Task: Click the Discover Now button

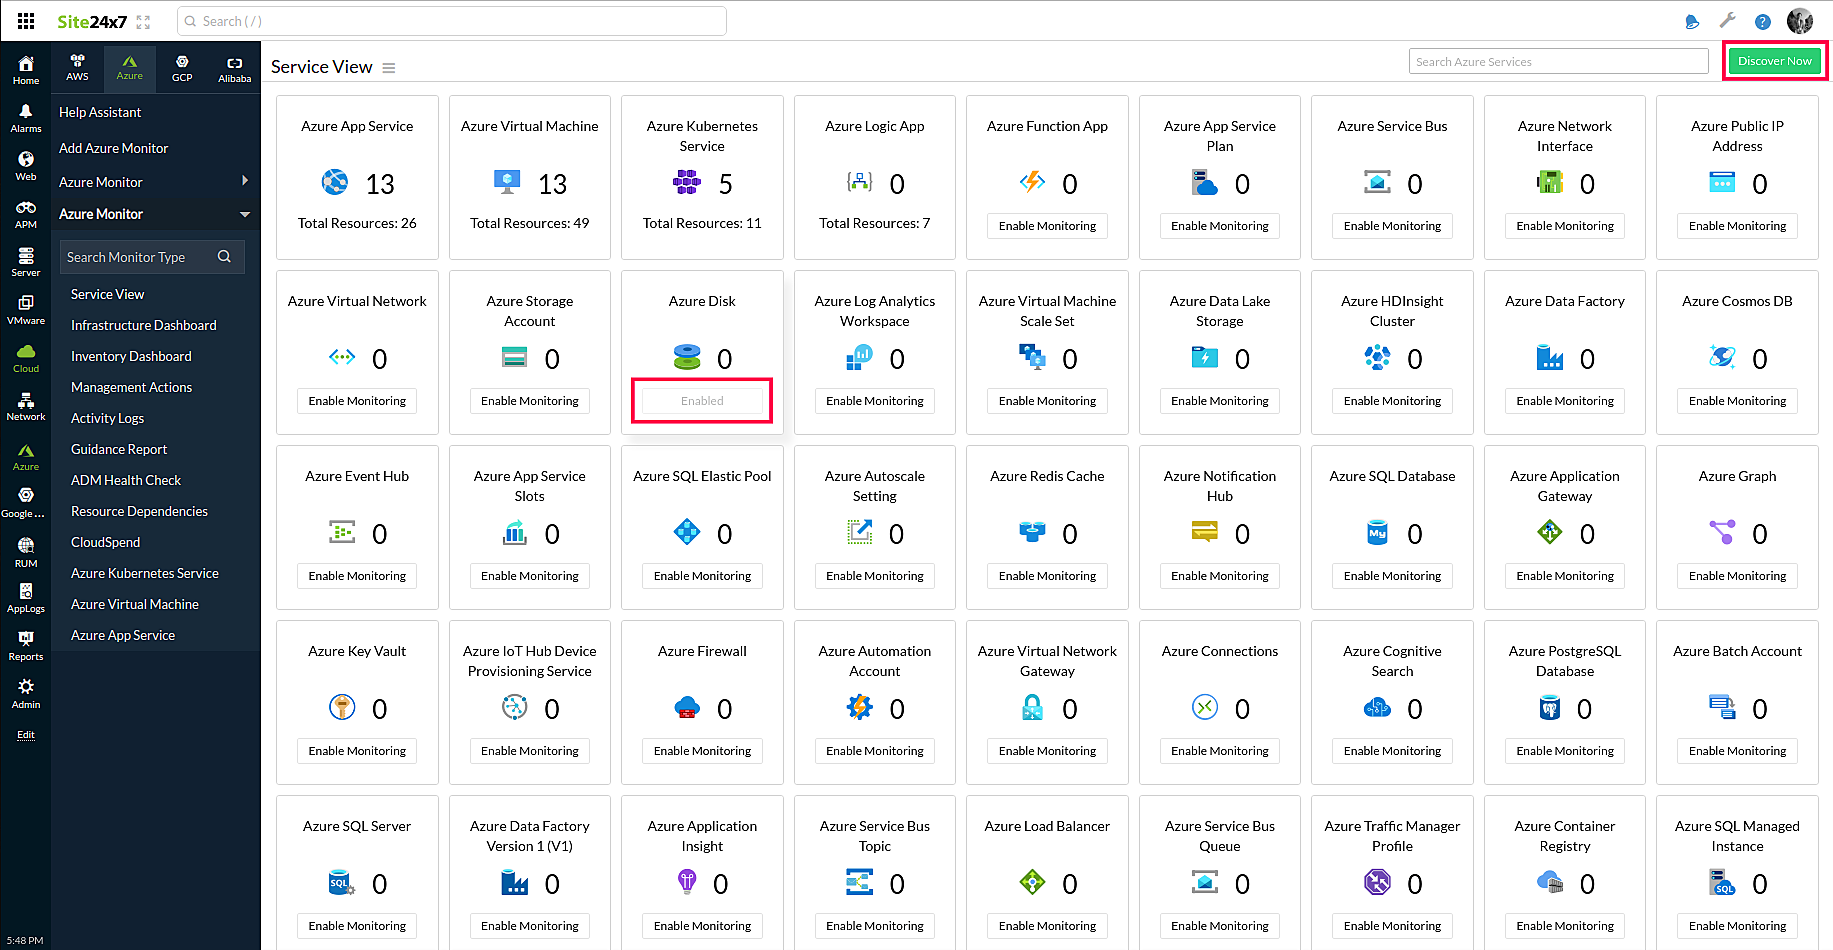Action: [1775, 60]
